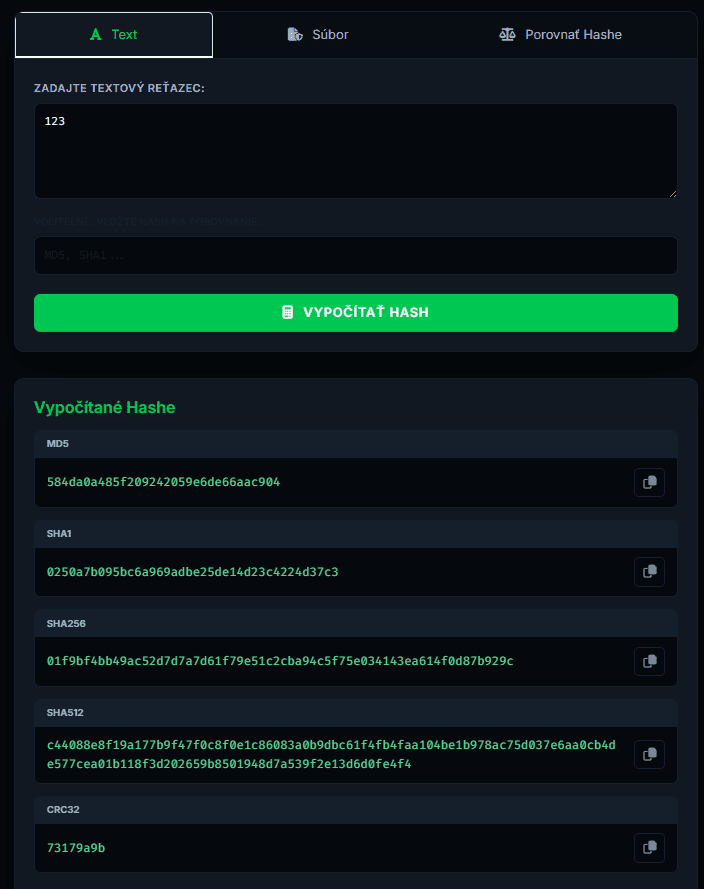Select the Text tab
This screenshot has height=889, width=704.
(x=114, y=35)
